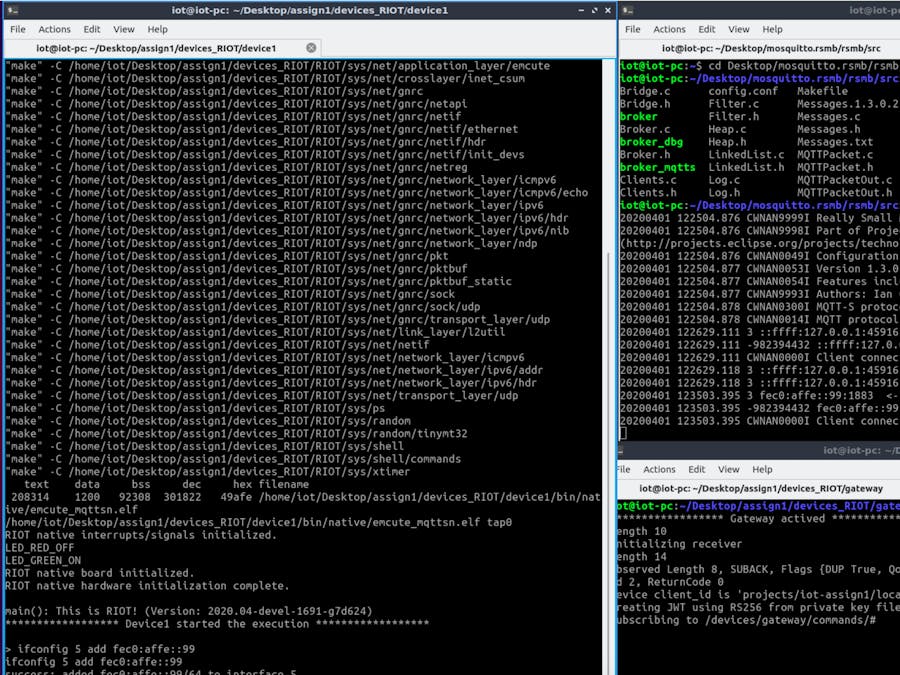Click '/devices/gateway/commands/#' subscribing line
Viewport: 900px width, 675px height.
[746, 620]
